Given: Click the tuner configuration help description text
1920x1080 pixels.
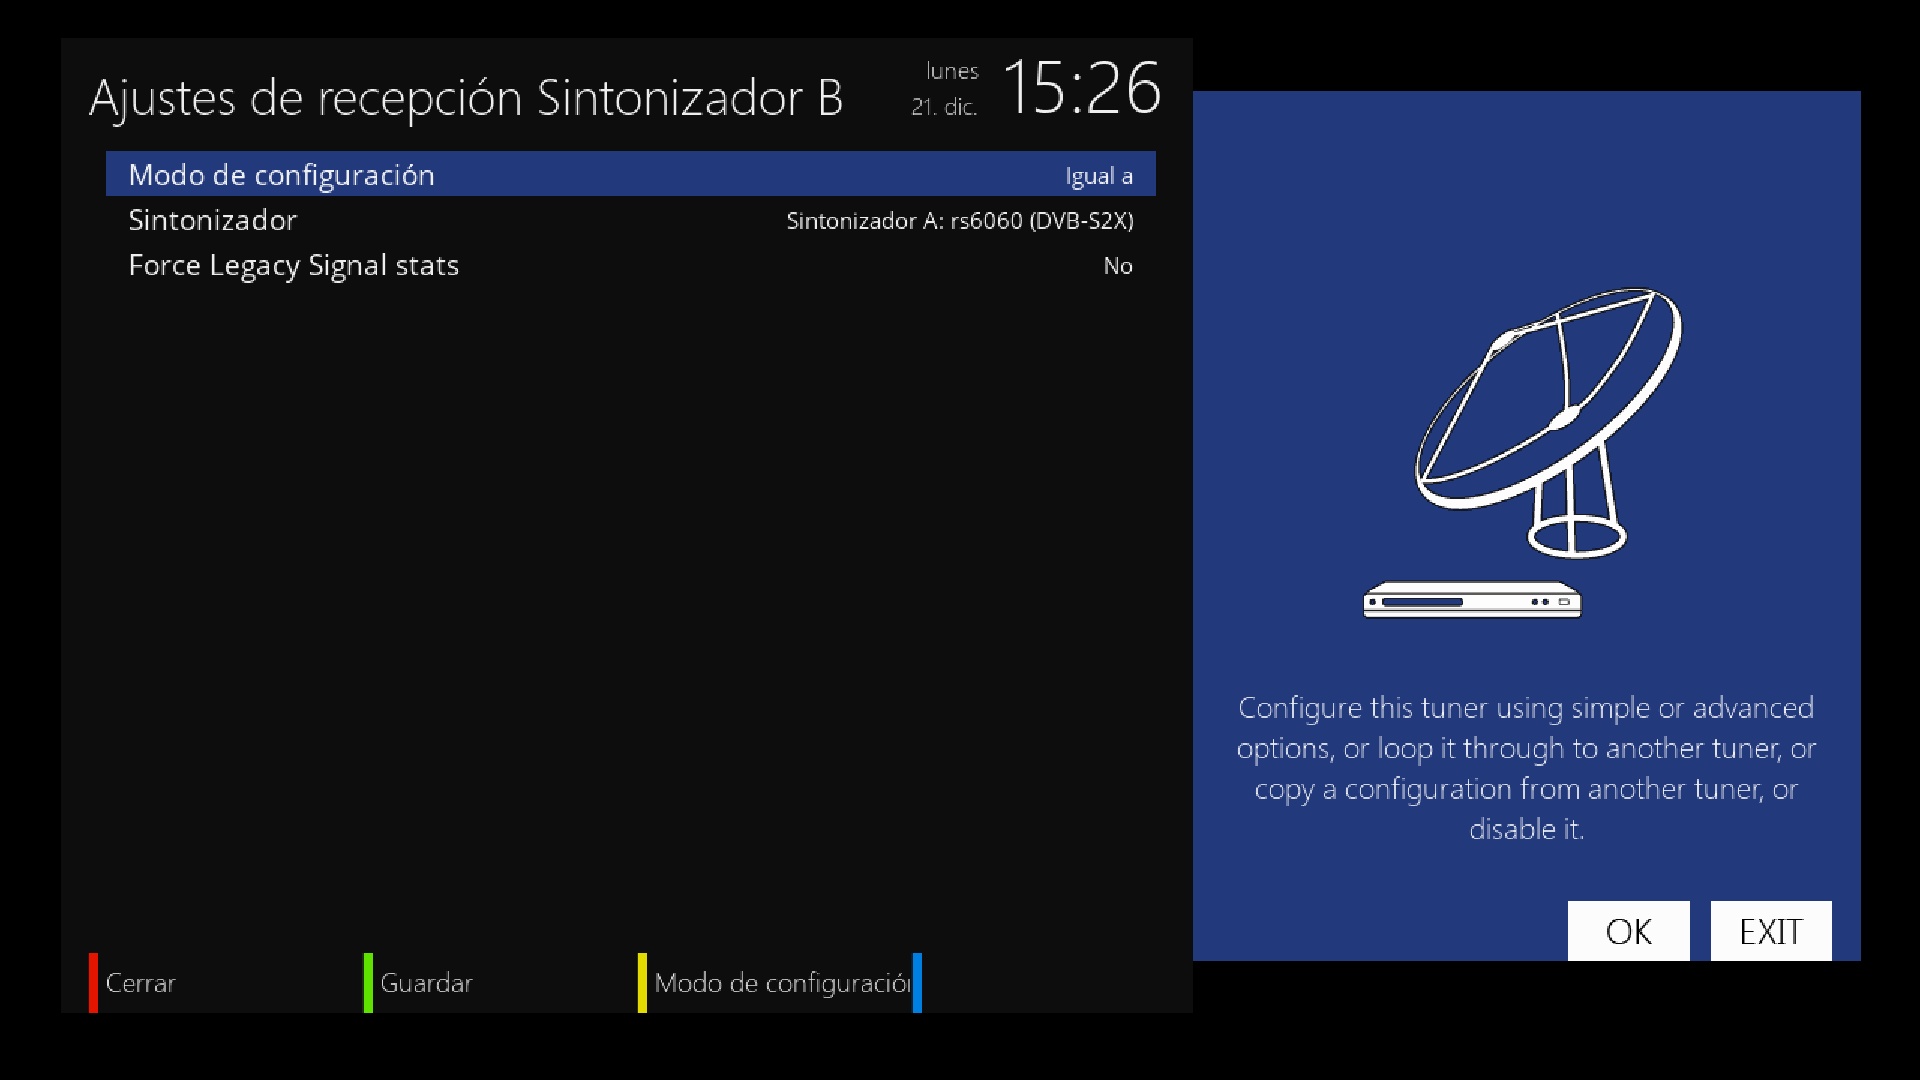Looking at the screenshot, I should click(x=1526, y=768).
